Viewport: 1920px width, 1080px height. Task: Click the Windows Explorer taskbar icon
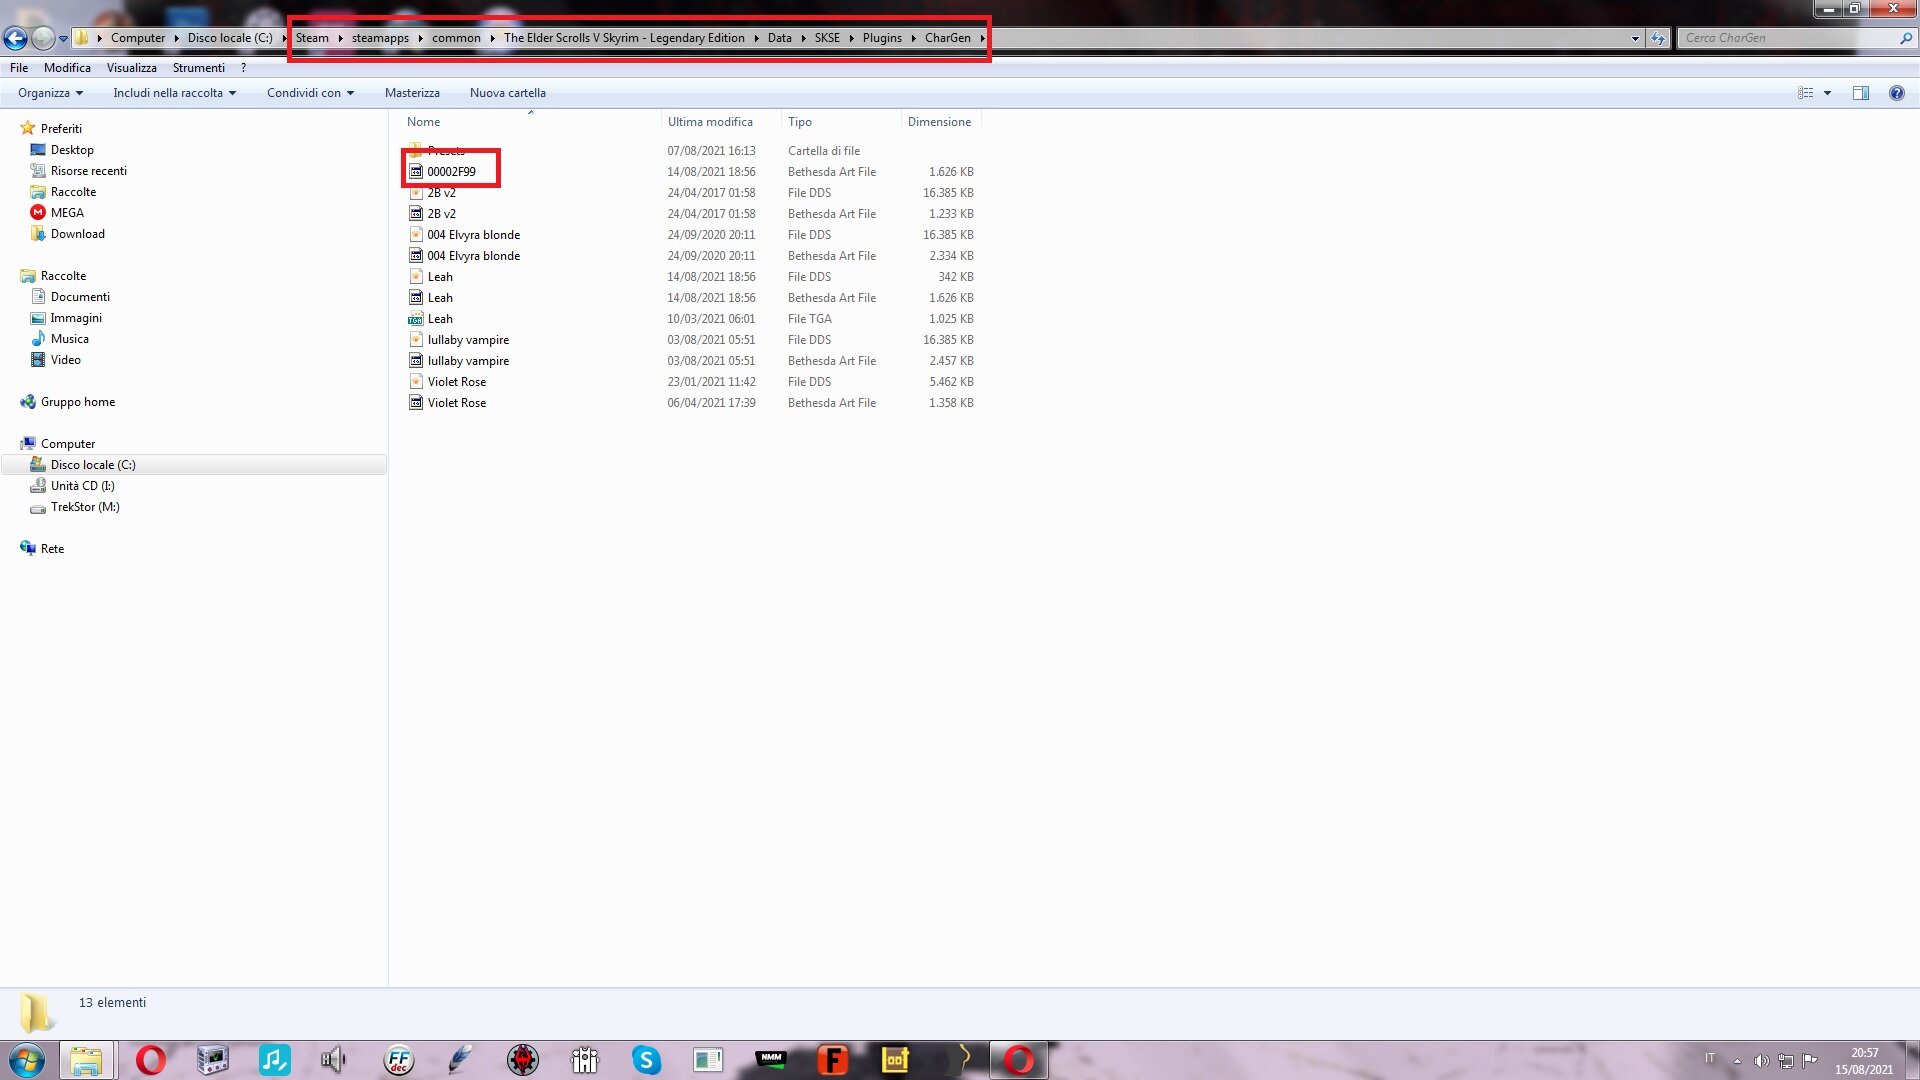pos(87,1060)
